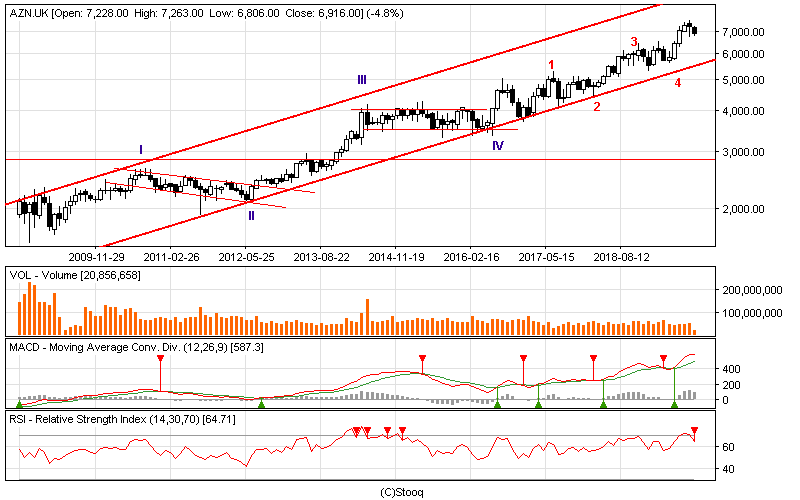Click the red wave 3 label

[634, 41]
